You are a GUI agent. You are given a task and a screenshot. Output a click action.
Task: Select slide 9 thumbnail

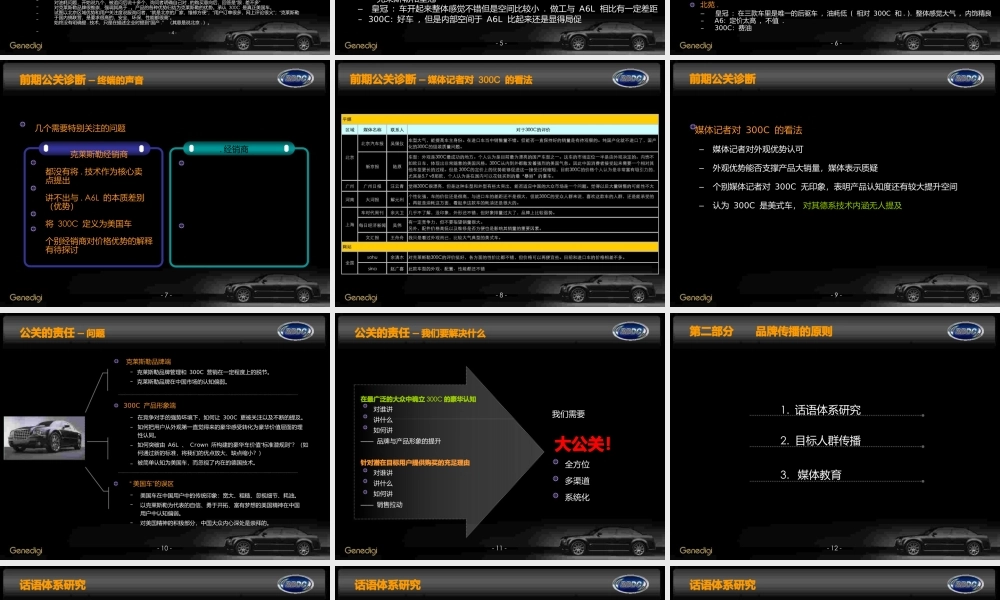pyautogui.click(x=835, y=184)
